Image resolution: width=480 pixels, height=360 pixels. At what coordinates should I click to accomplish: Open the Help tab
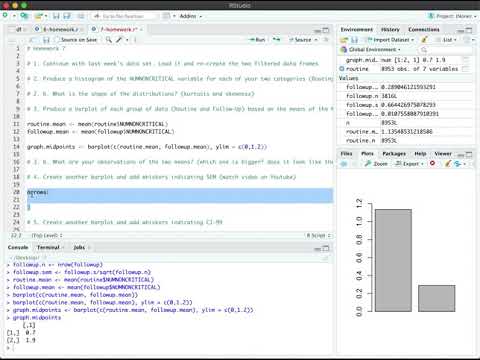coord(420,154)
